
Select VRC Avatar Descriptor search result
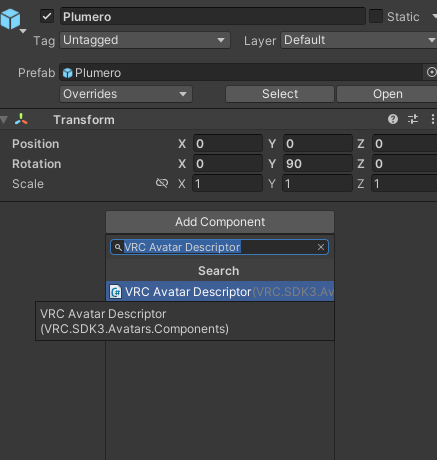[220, 292]
